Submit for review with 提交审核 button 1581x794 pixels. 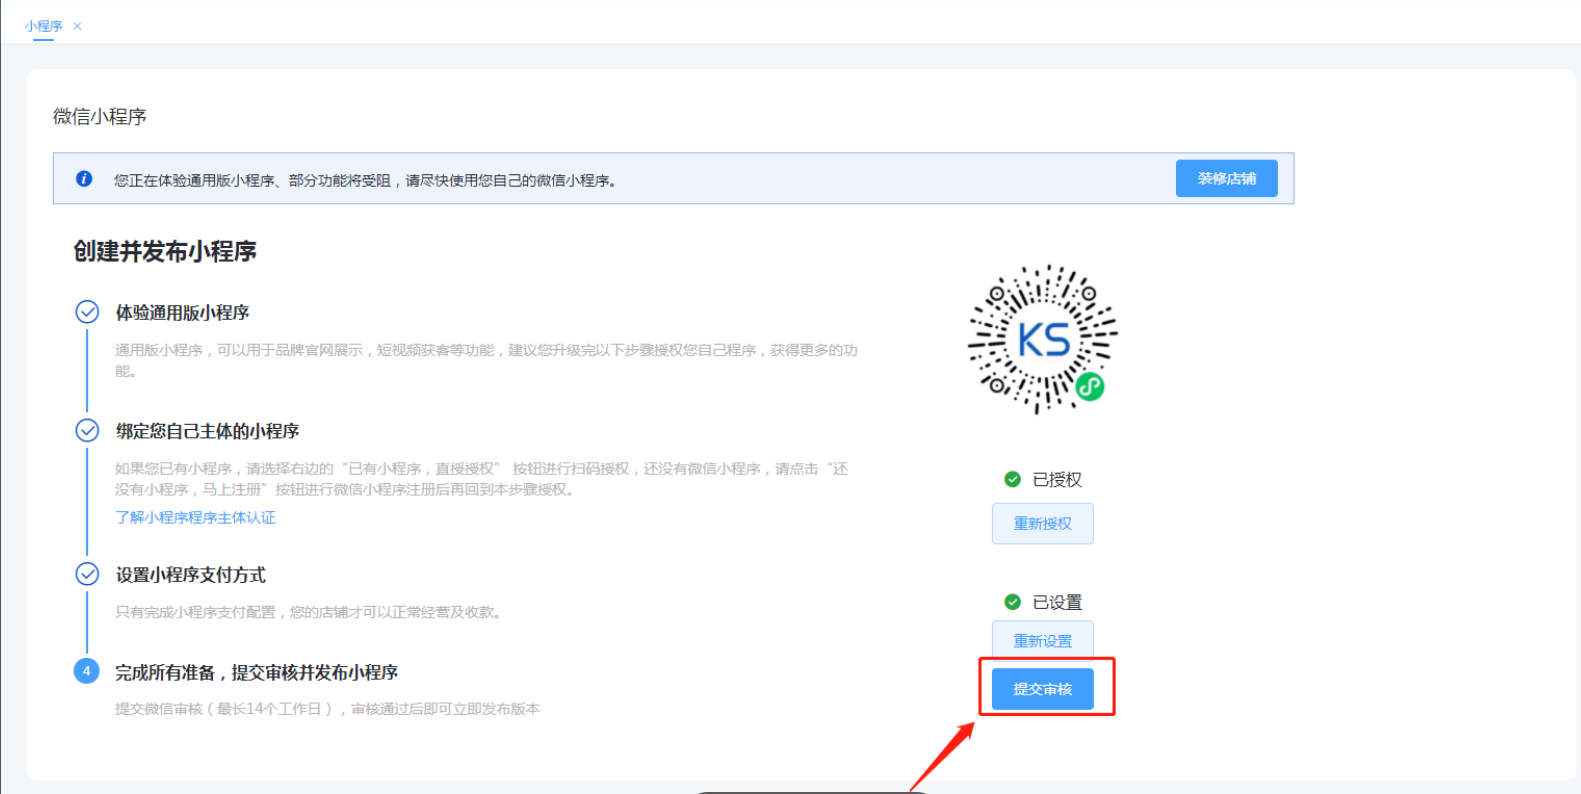1042,689
